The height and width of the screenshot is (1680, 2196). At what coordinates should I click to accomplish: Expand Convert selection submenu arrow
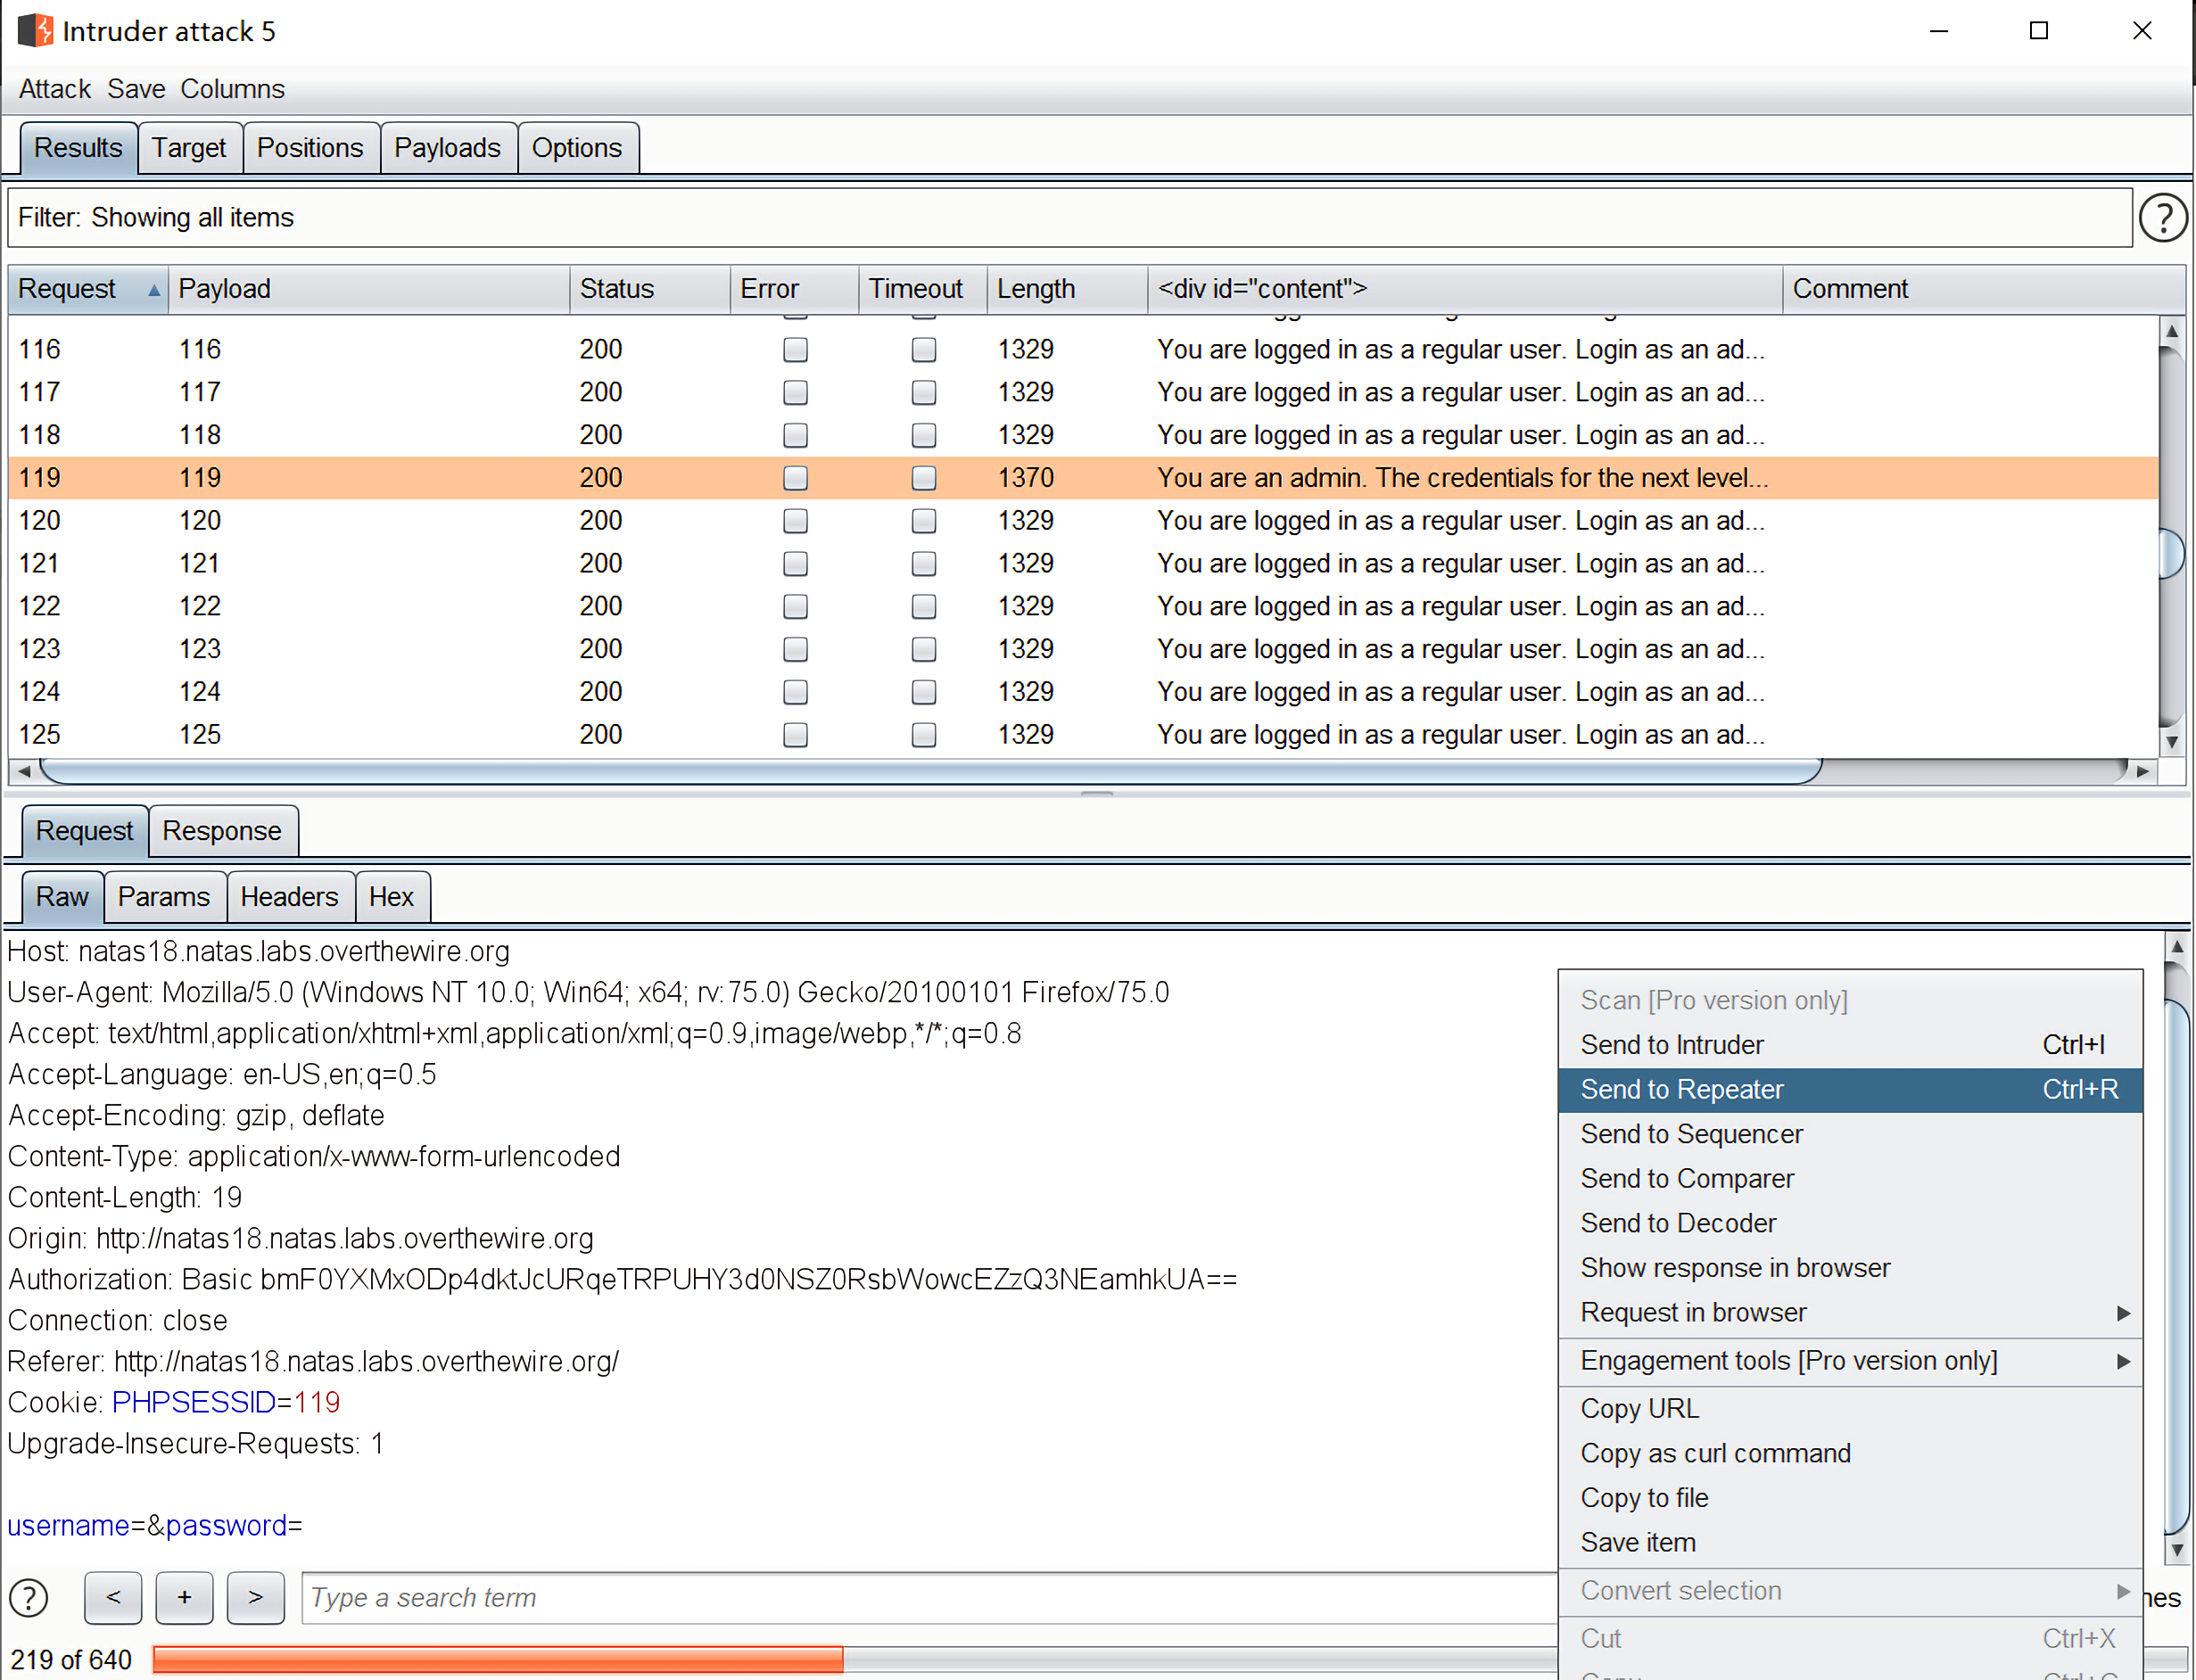(2123, 1591)
